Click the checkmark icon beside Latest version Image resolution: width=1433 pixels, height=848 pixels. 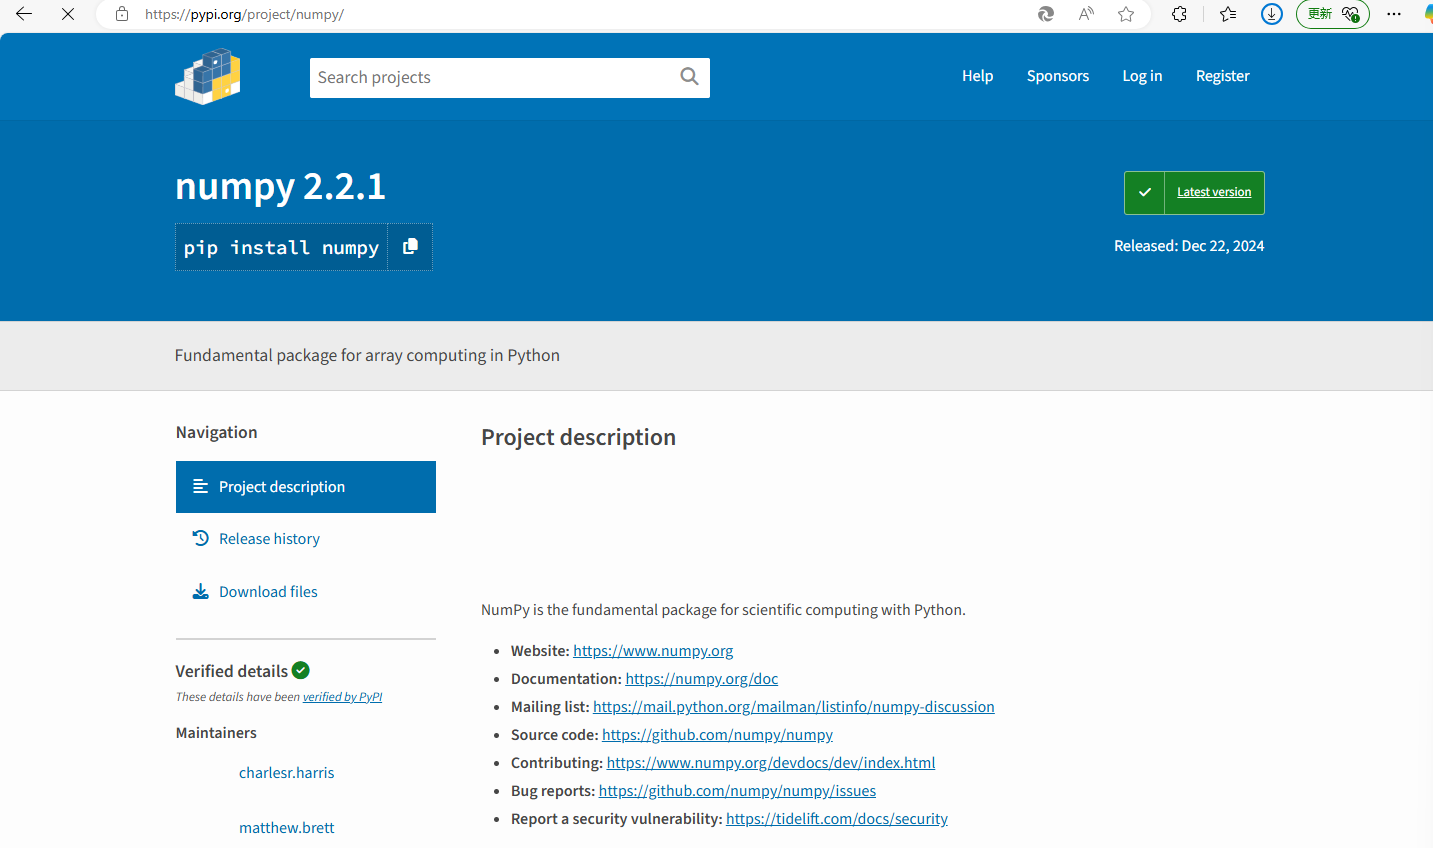[1145, 193]
